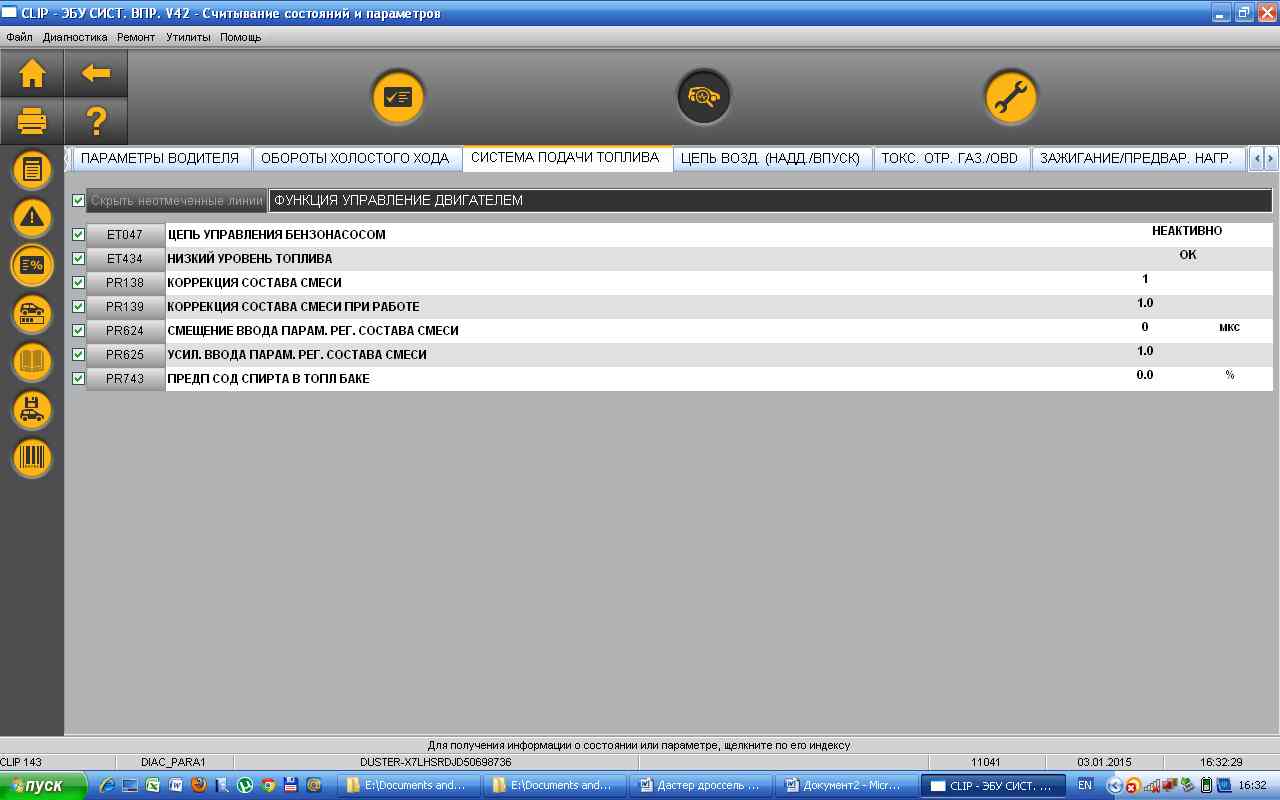Switch to ОБОРОТЫ ХОЛОСТОГО ХОДА tab
This screenshot has height=800, width=1280.
(356, 158)
